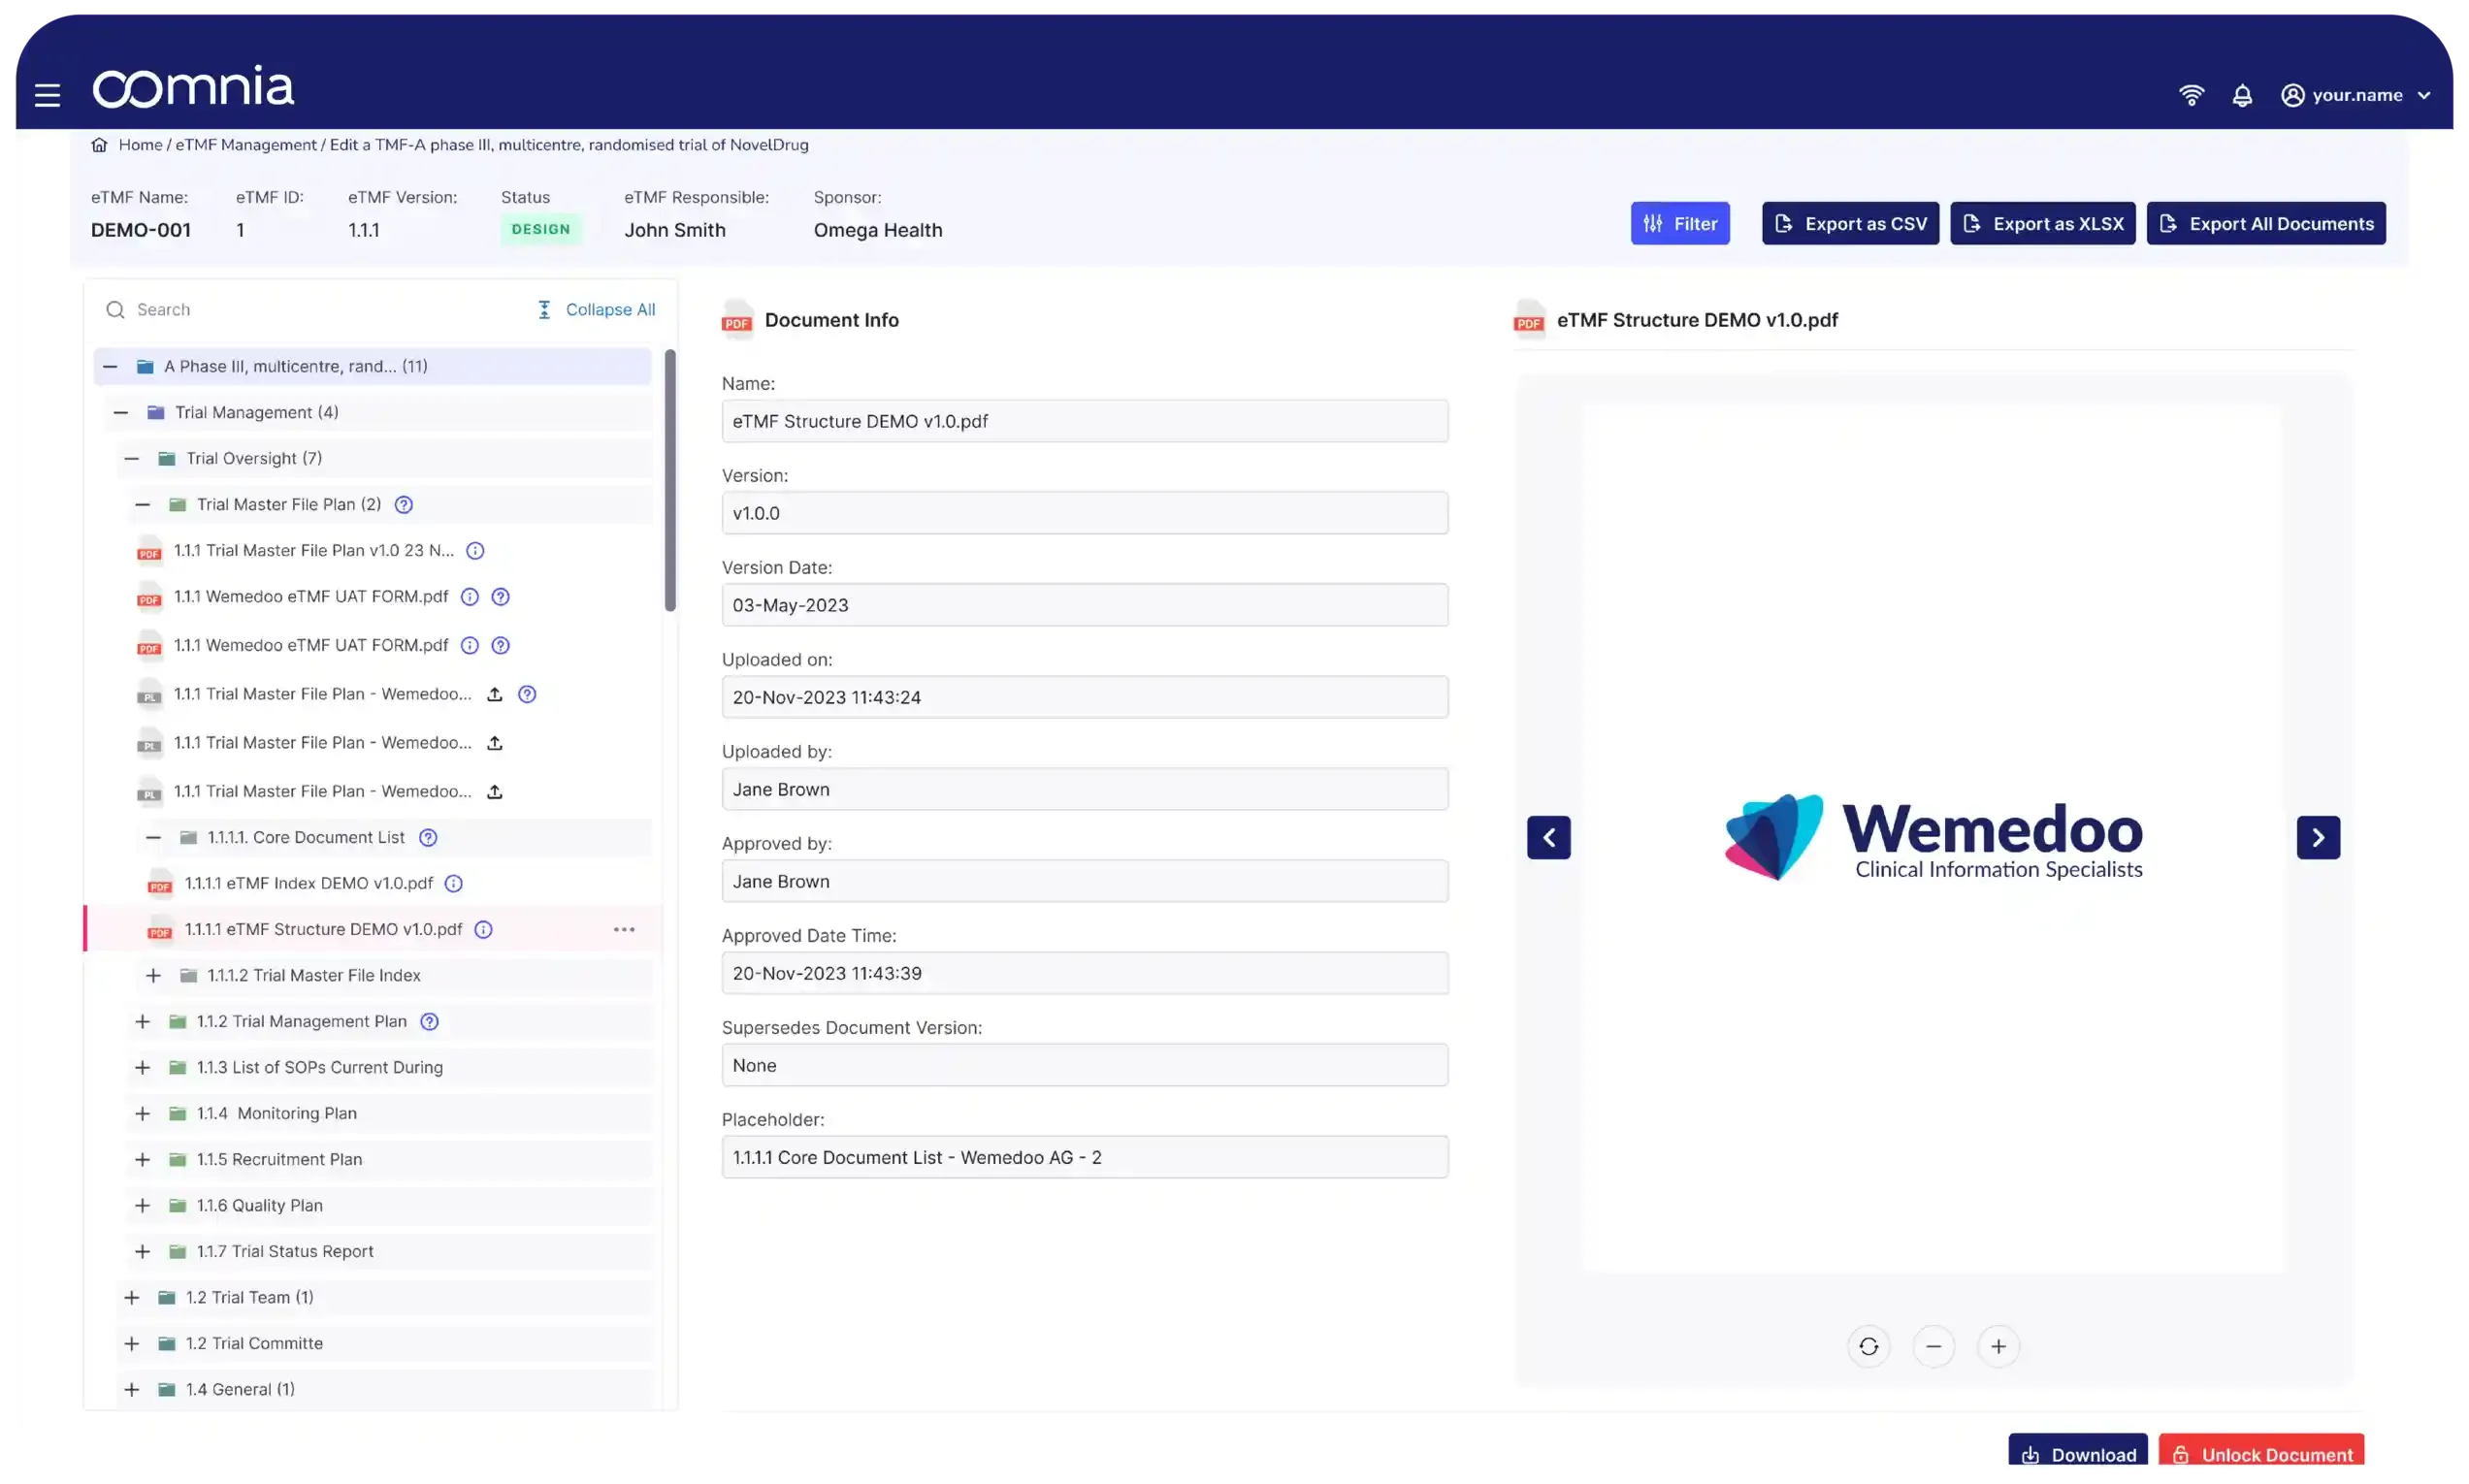Open eTMF Management breadcrumb link
Screen dimensions: 2469x1484
point(246,145)
